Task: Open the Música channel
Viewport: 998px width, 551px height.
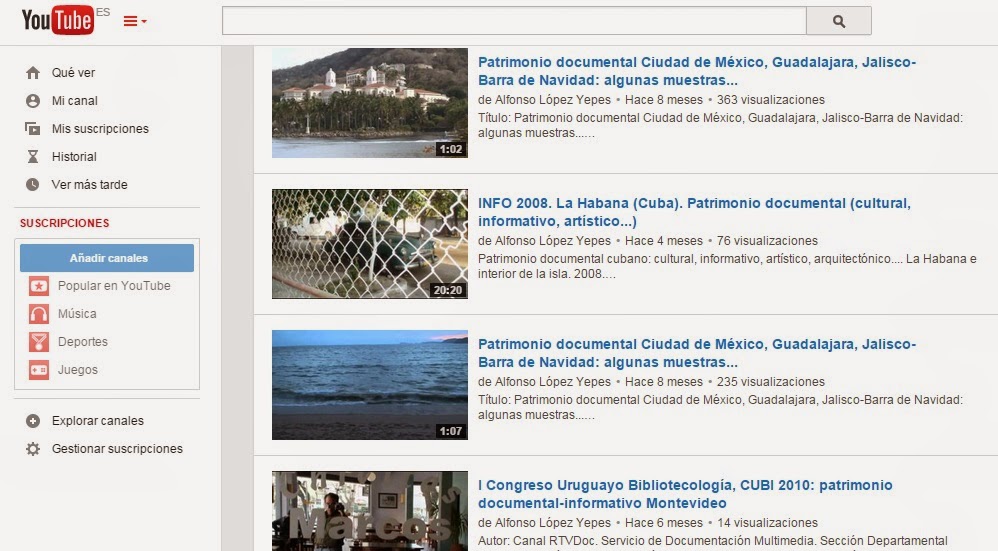Action: tap(77, 314)
